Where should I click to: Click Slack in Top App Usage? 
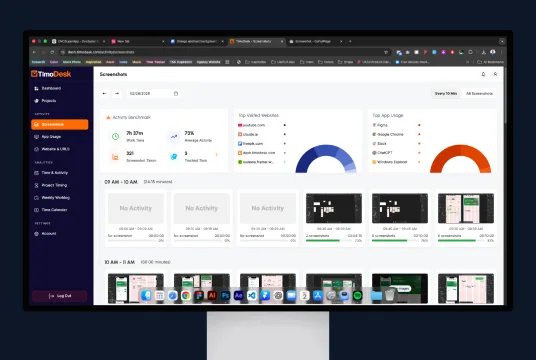379,144
